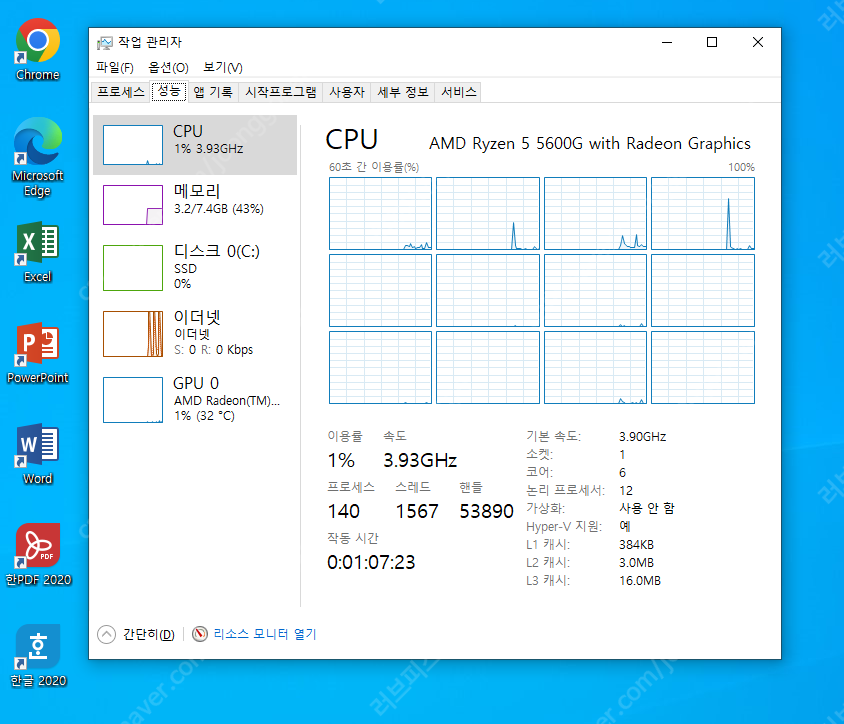Switch to 세부 정보 tab
The image size is (844, 724).
(403, 92)
